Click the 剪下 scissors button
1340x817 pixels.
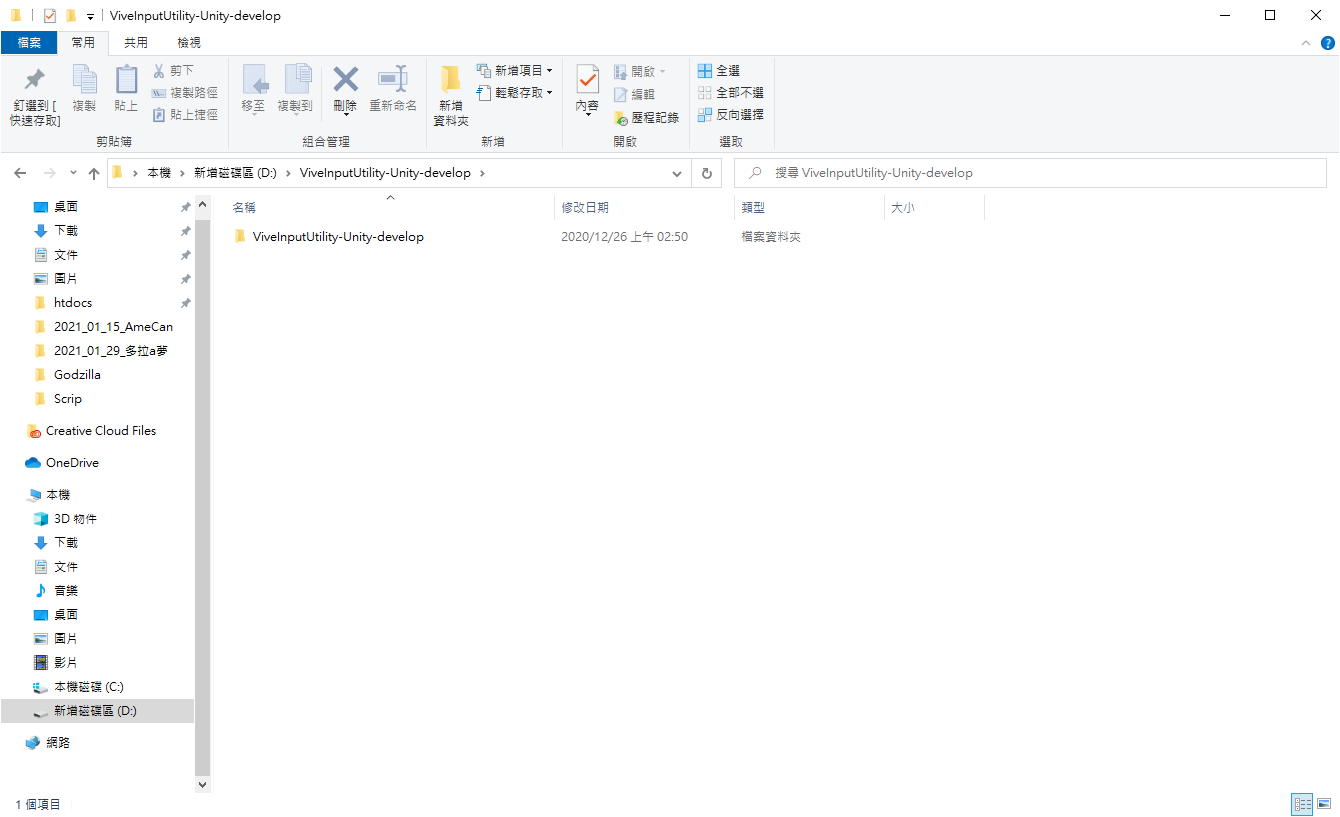click(174, 71)
